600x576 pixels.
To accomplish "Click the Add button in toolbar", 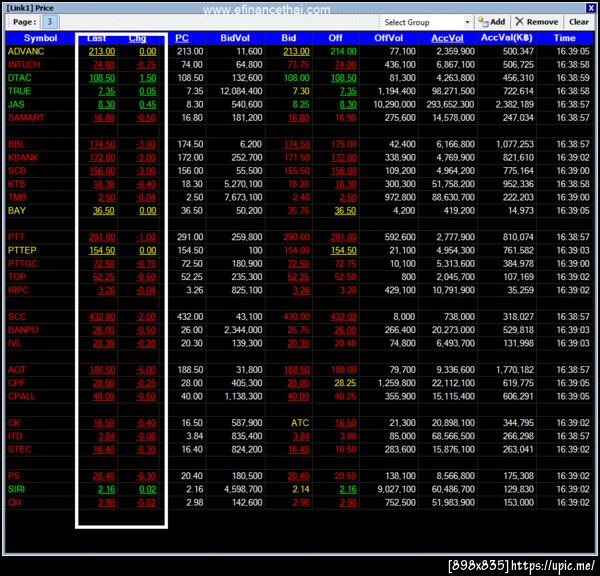I will (491, 22).
